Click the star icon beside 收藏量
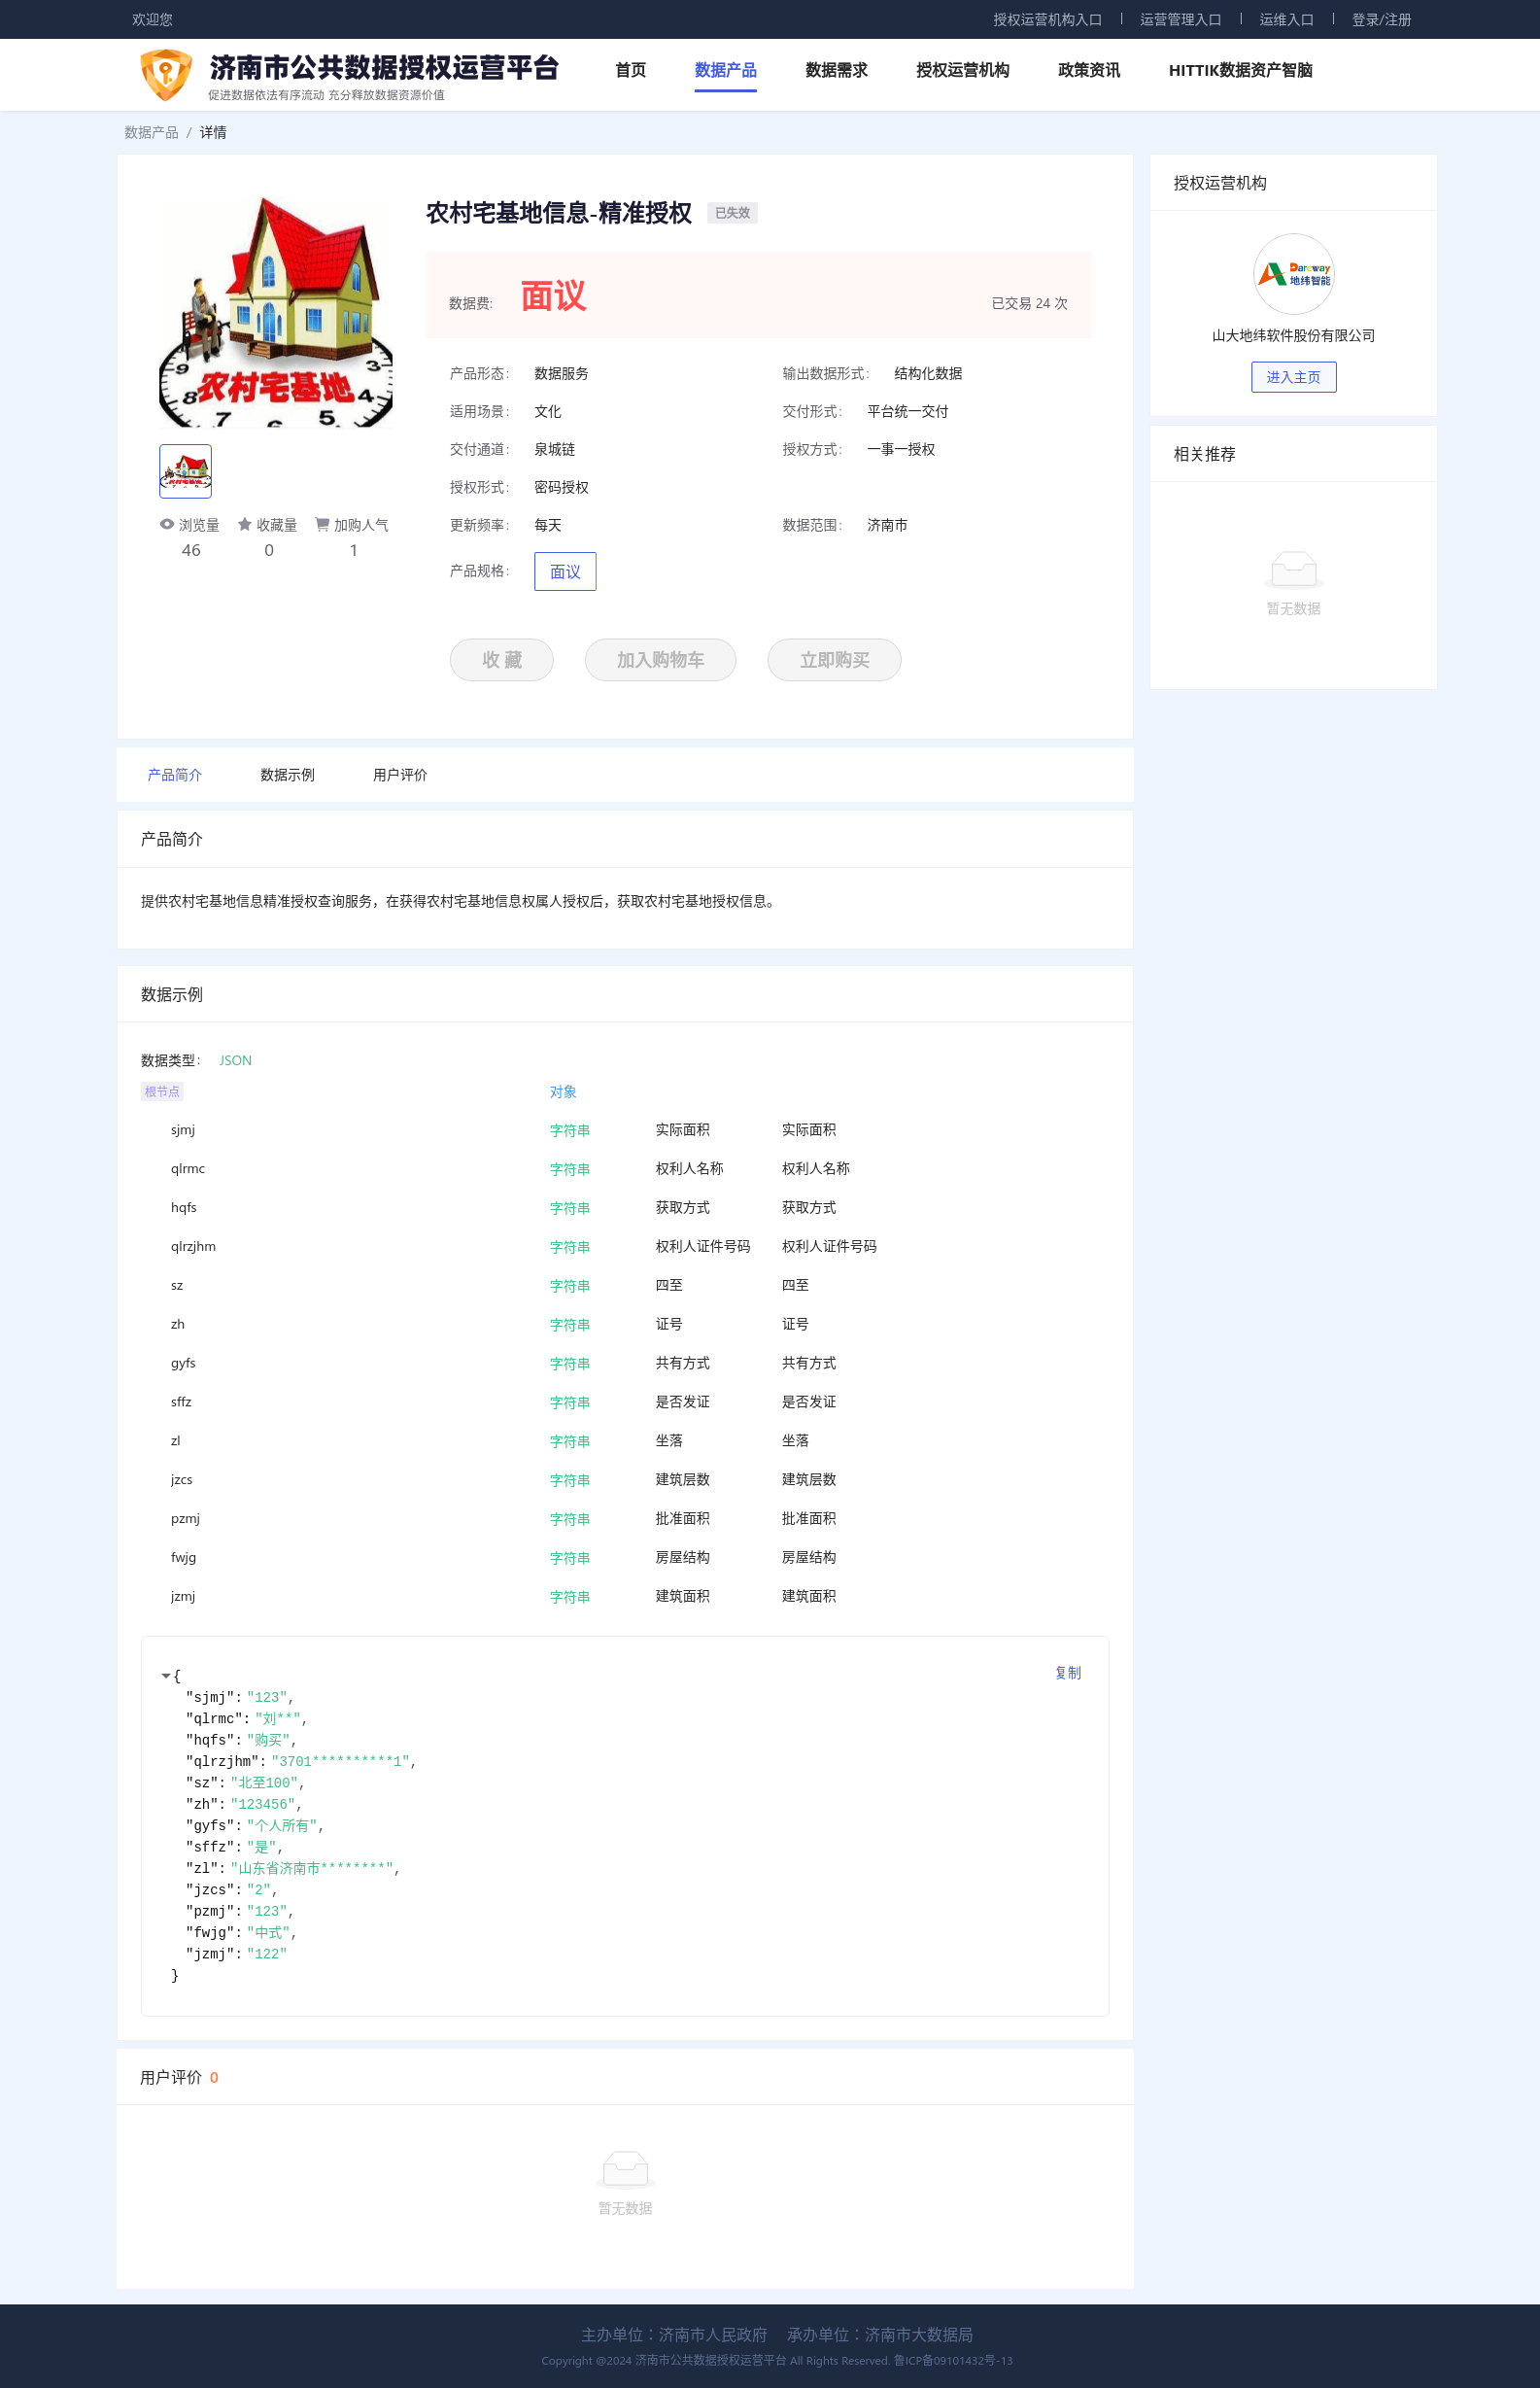This screenshot has width=1540, height=2388. (245, 524)
